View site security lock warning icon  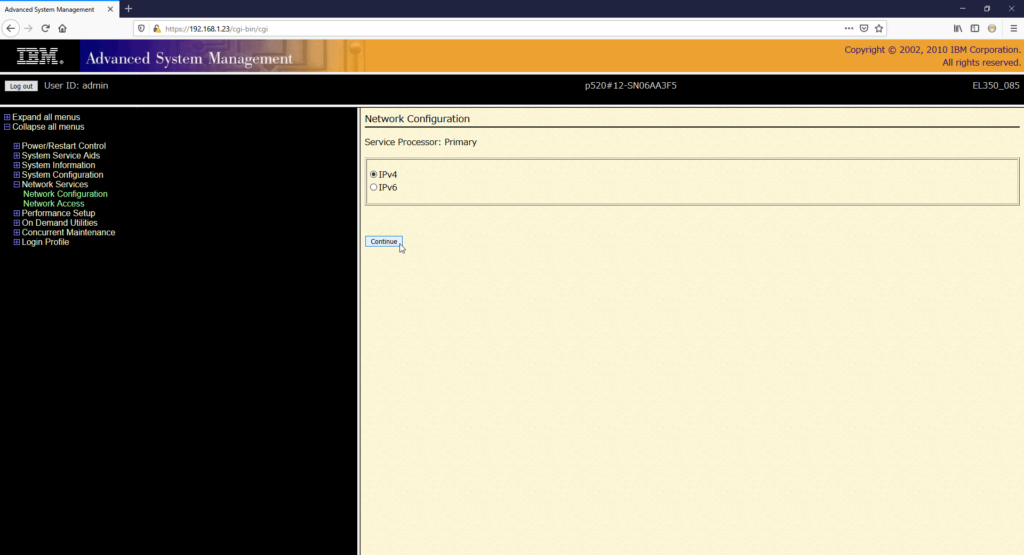[x=157, y=29]
